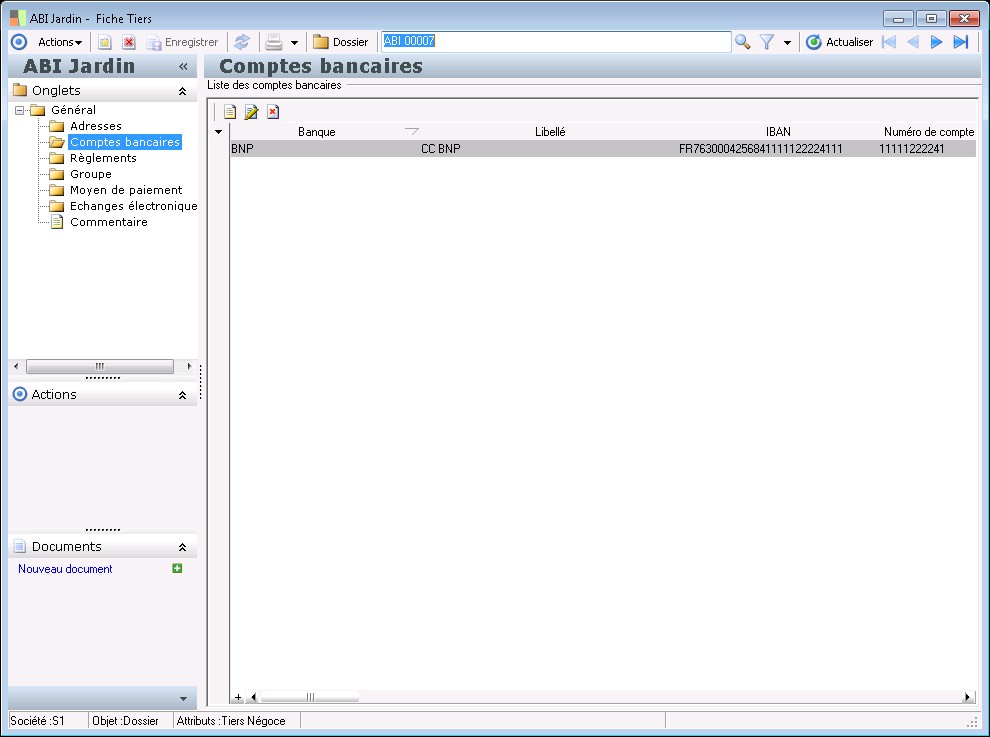Sort by the IBAN column header
Viewport: 990px width, 737px height.
point(778,132)
